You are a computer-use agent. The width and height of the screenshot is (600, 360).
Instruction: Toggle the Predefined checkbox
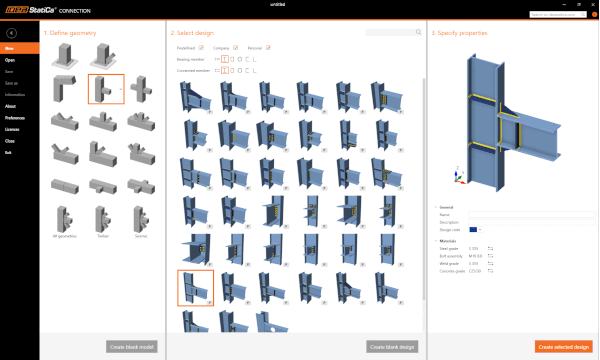click(x=201, y=48)
